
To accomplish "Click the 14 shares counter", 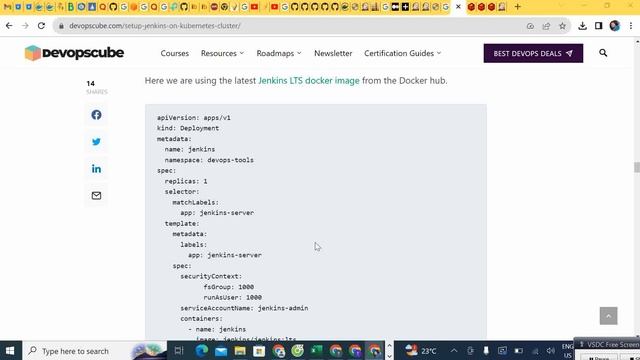I will click(x=96, y=87).
